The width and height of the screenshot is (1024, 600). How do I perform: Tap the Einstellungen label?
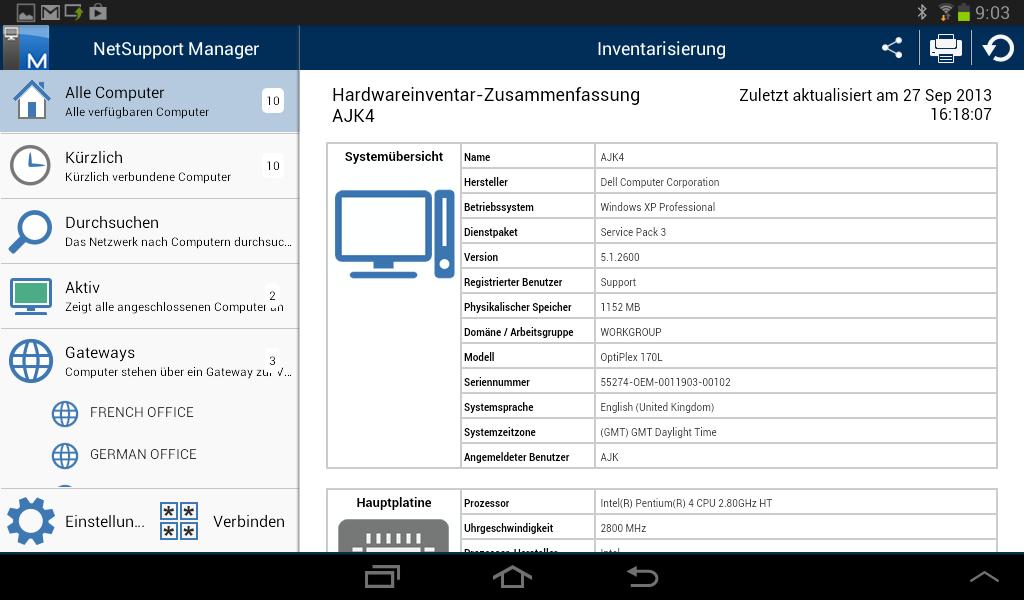point(104,522)
